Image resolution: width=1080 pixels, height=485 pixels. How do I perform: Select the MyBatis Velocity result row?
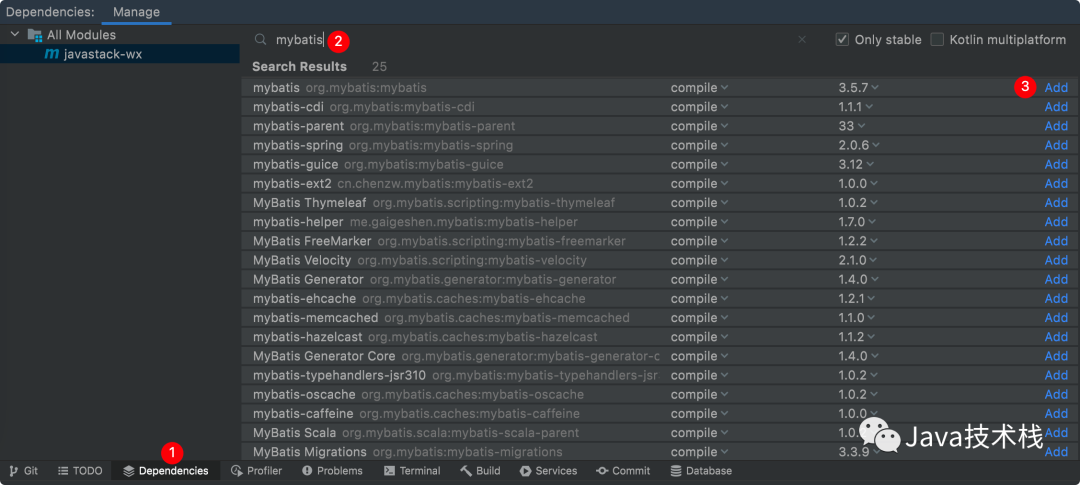coord(658,260)
